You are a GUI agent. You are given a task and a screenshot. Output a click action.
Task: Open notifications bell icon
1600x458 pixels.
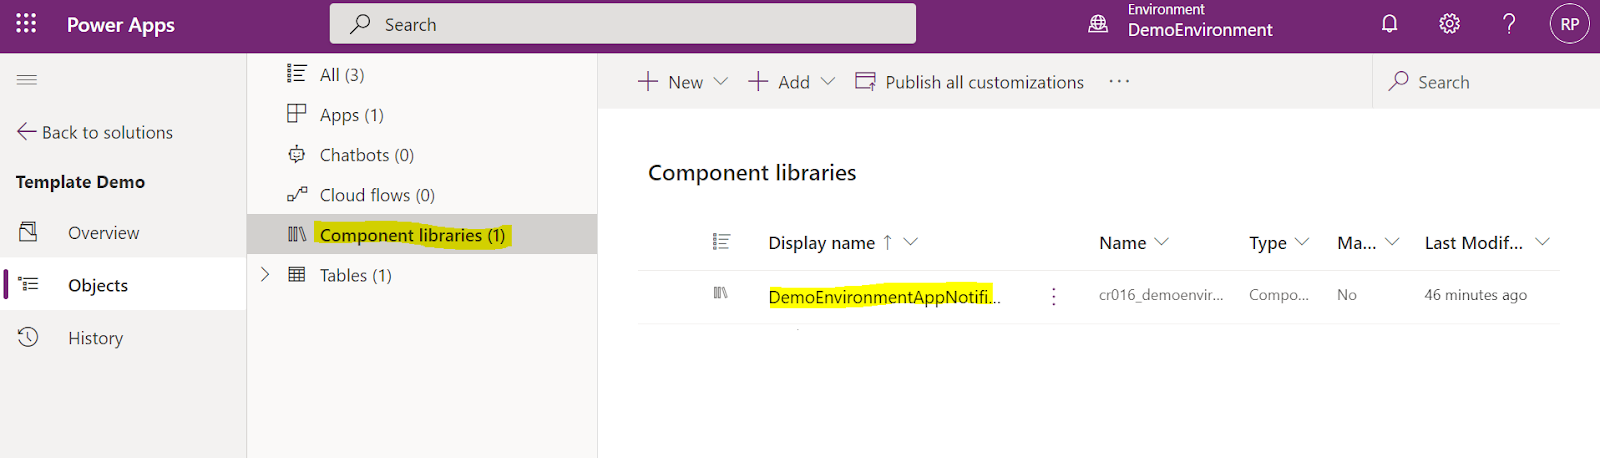pos(1389,24)
